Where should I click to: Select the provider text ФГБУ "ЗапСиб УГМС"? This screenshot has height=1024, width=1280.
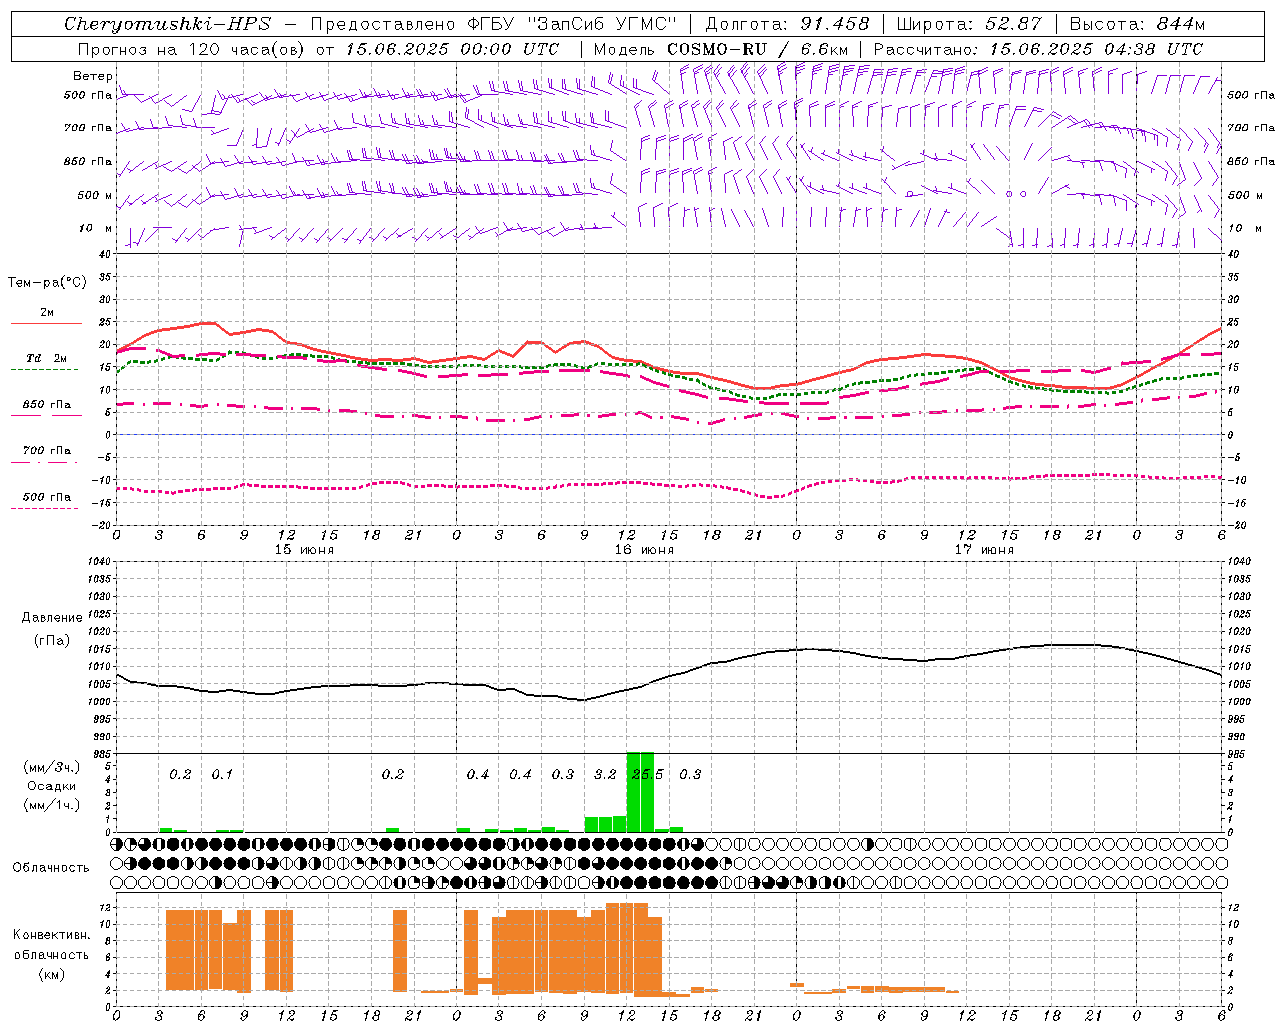click(x=573, y=24)
